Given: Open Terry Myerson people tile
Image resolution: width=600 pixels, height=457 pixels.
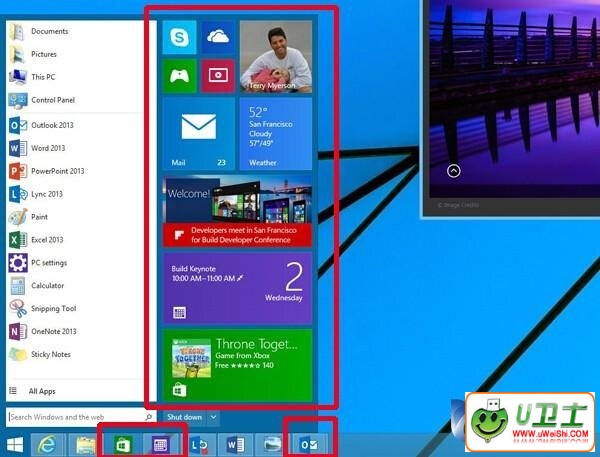Looking at the screenshot, I should pos(276,57).
